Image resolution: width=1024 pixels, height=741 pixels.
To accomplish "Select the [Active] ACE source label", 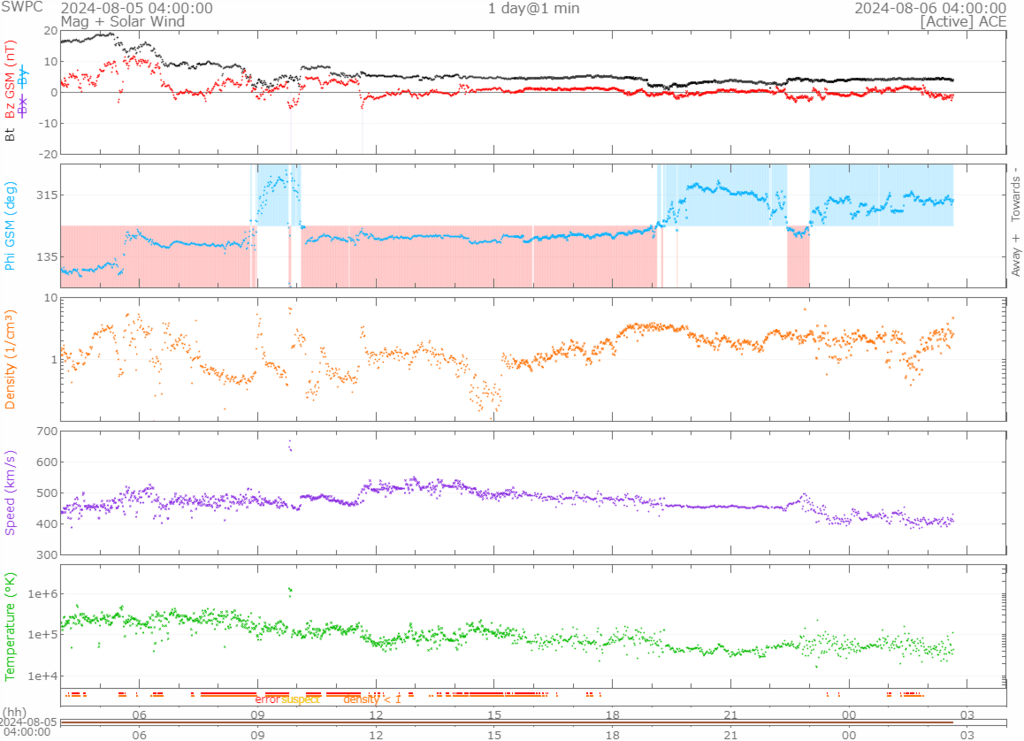I will [x=963, y=22].
